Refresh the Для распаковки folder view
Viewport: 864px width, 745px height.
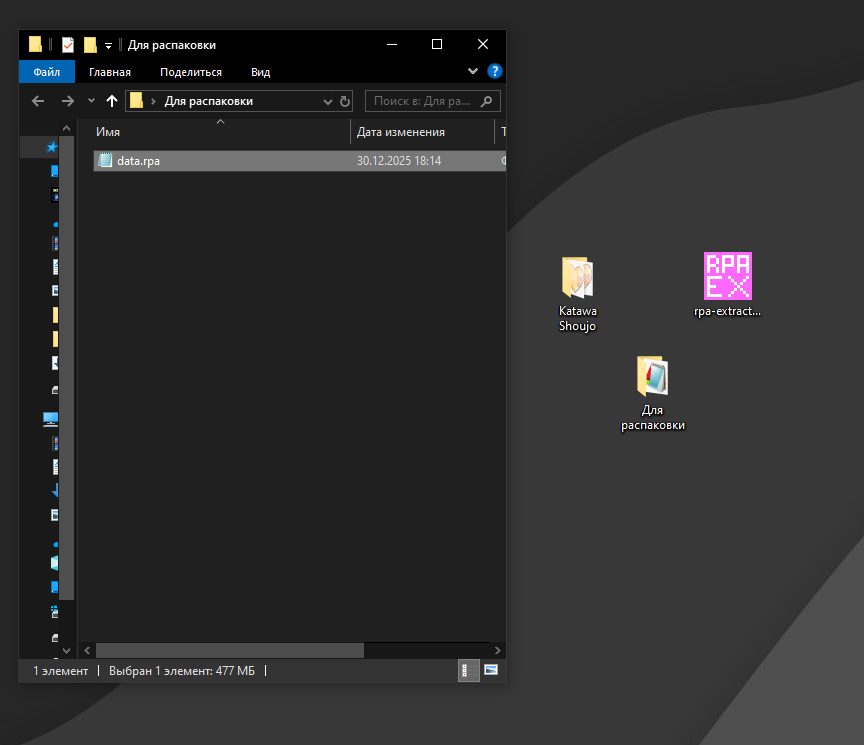tap(345, 101)
